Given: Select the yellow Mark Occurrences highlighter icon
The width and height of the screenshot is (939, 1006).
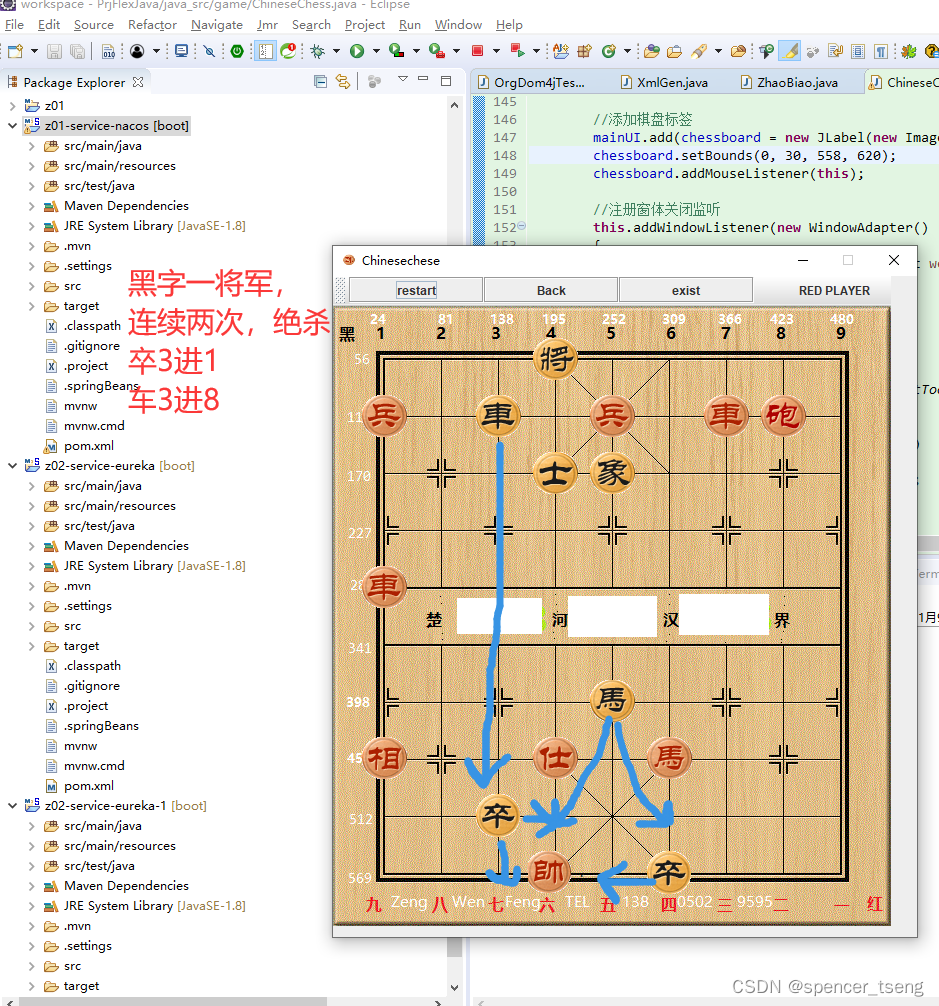Looking at the screenshot, I should [788, 50].
